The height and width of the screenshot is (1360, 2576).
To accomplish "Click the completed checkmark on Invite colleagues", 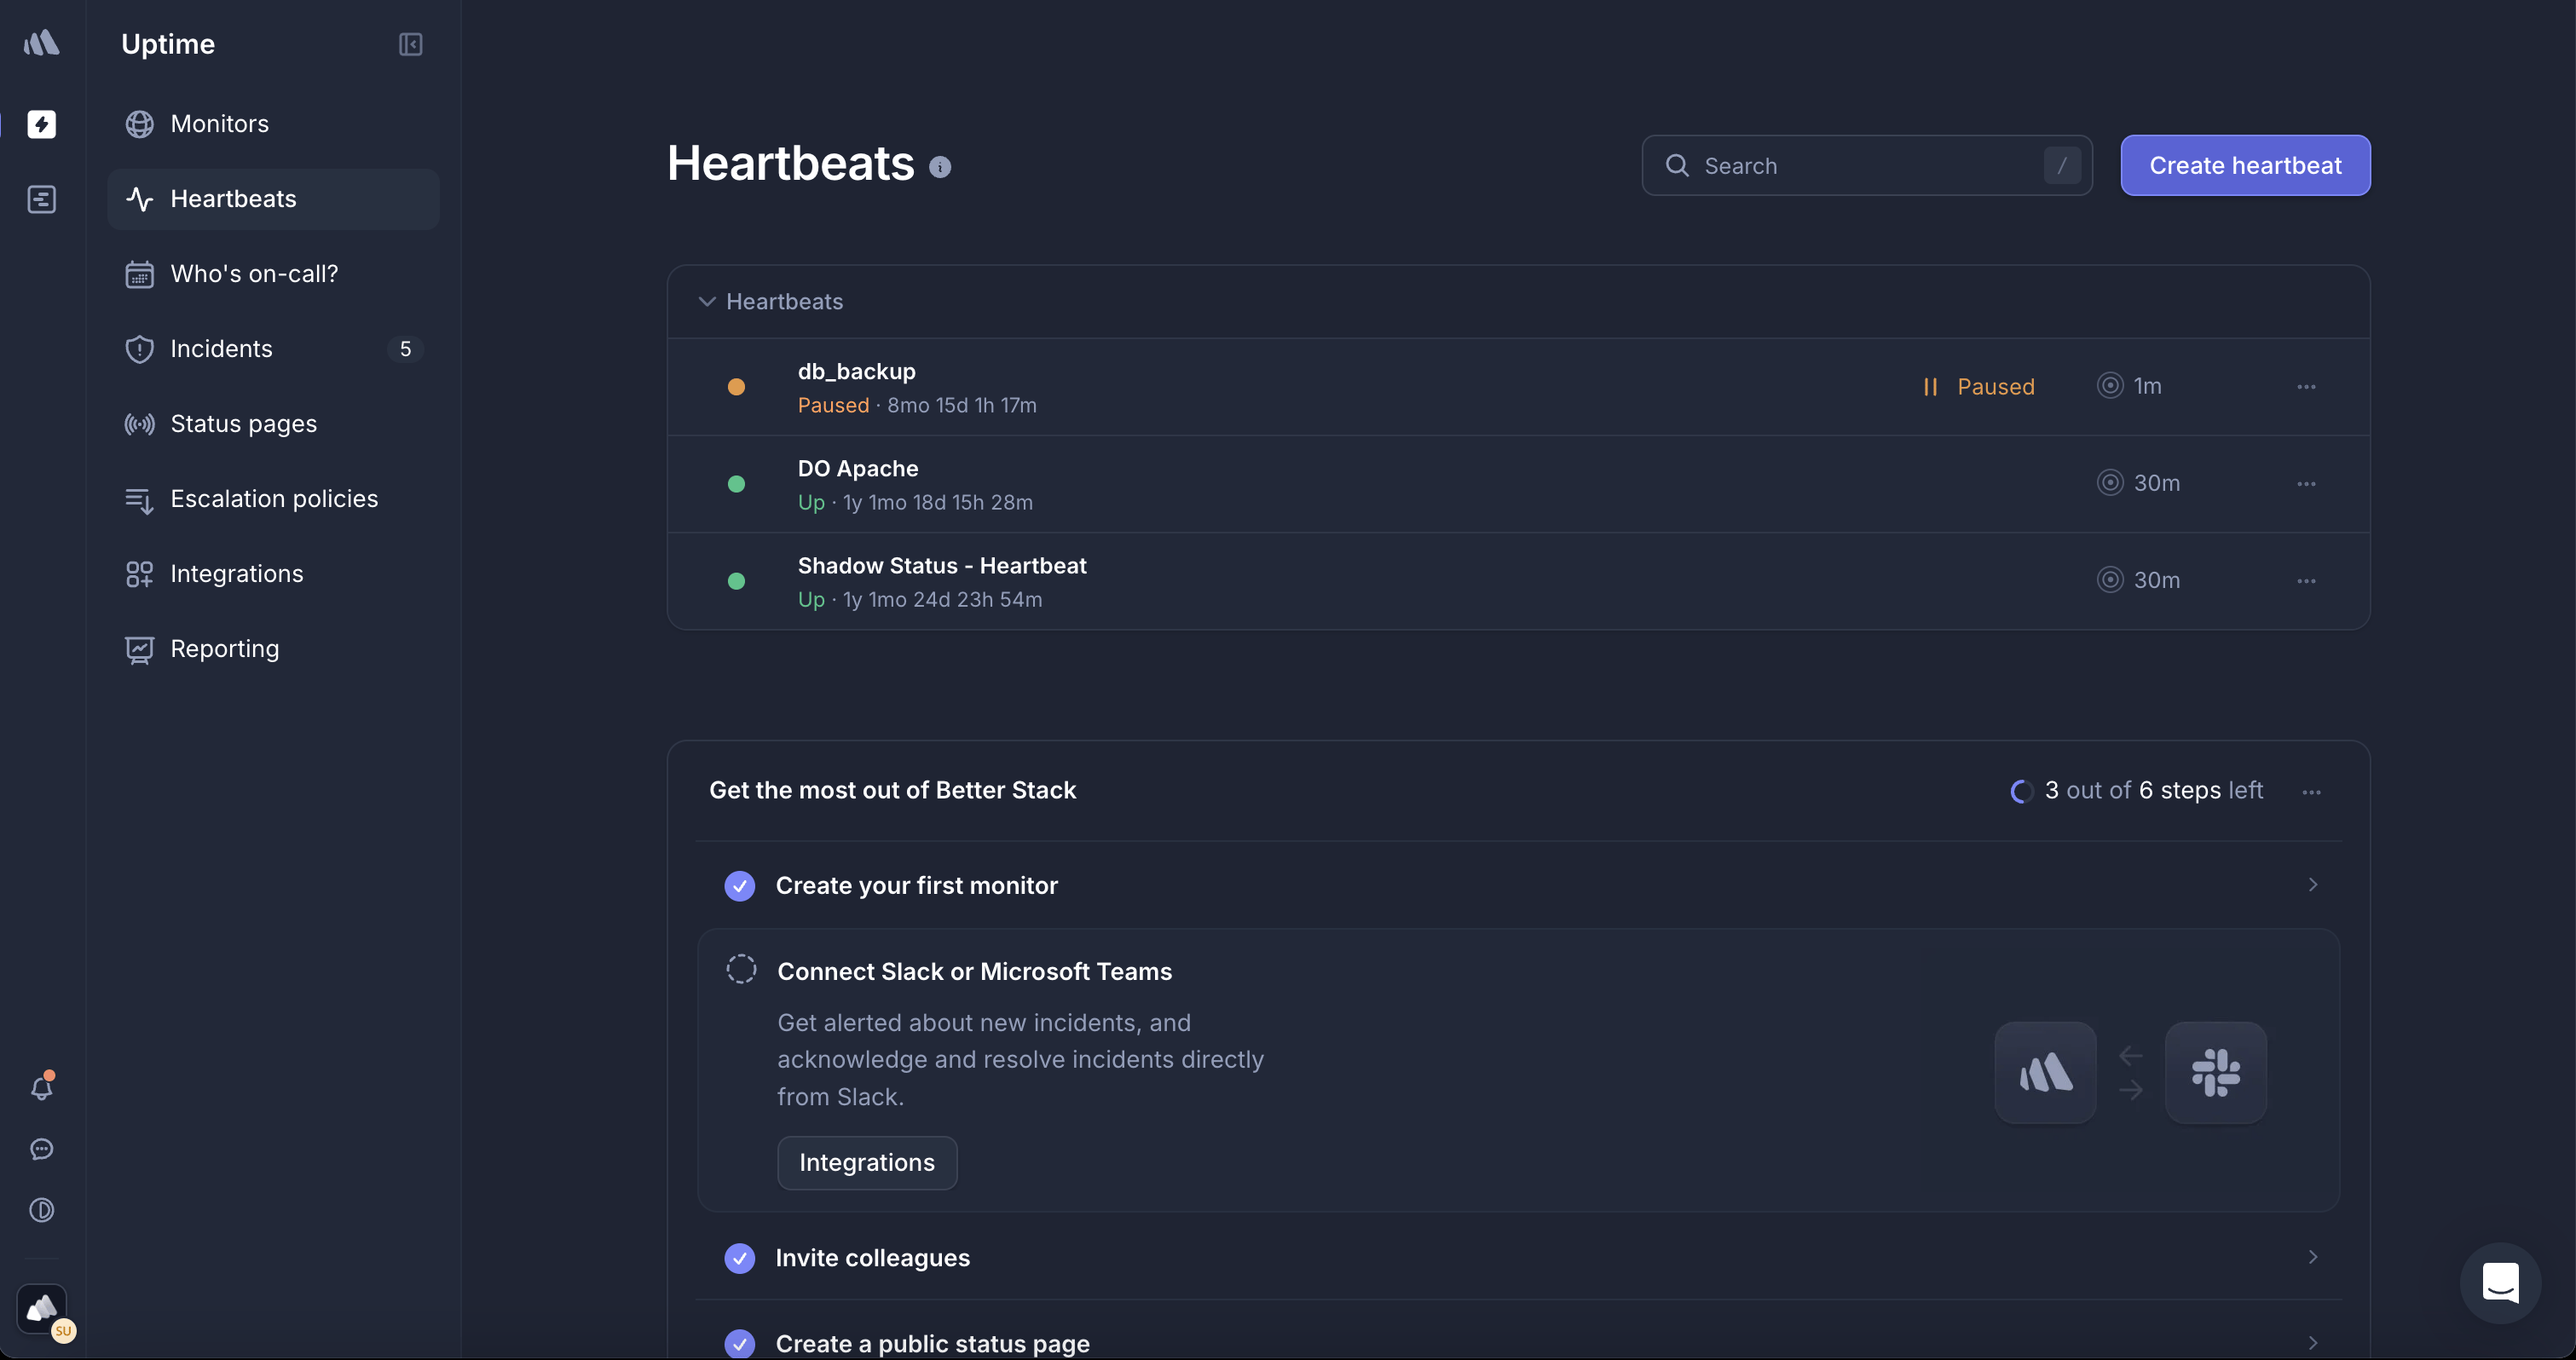I will point(740,1258).
